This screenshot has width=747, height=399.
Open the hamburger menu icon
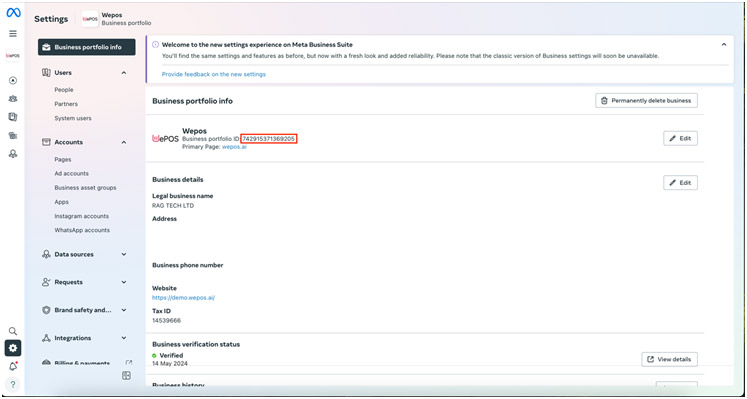[x=13, y=33]
